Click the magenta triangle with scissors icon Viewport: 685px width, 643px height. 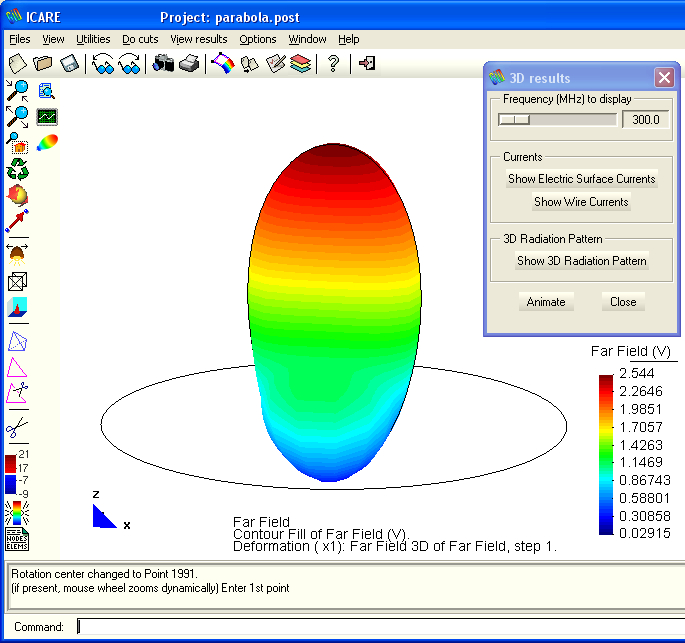(x=17, y=393)
